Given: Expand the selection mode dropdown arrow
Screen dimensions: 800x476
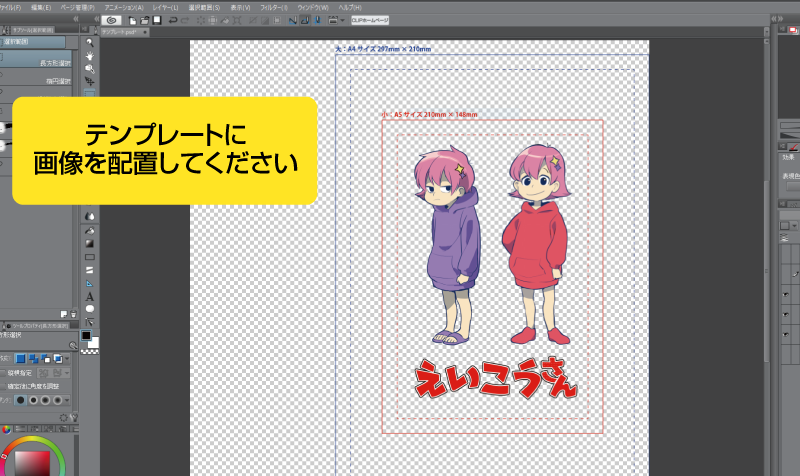Looking at the screenshot, I should [x=67, y=359].
